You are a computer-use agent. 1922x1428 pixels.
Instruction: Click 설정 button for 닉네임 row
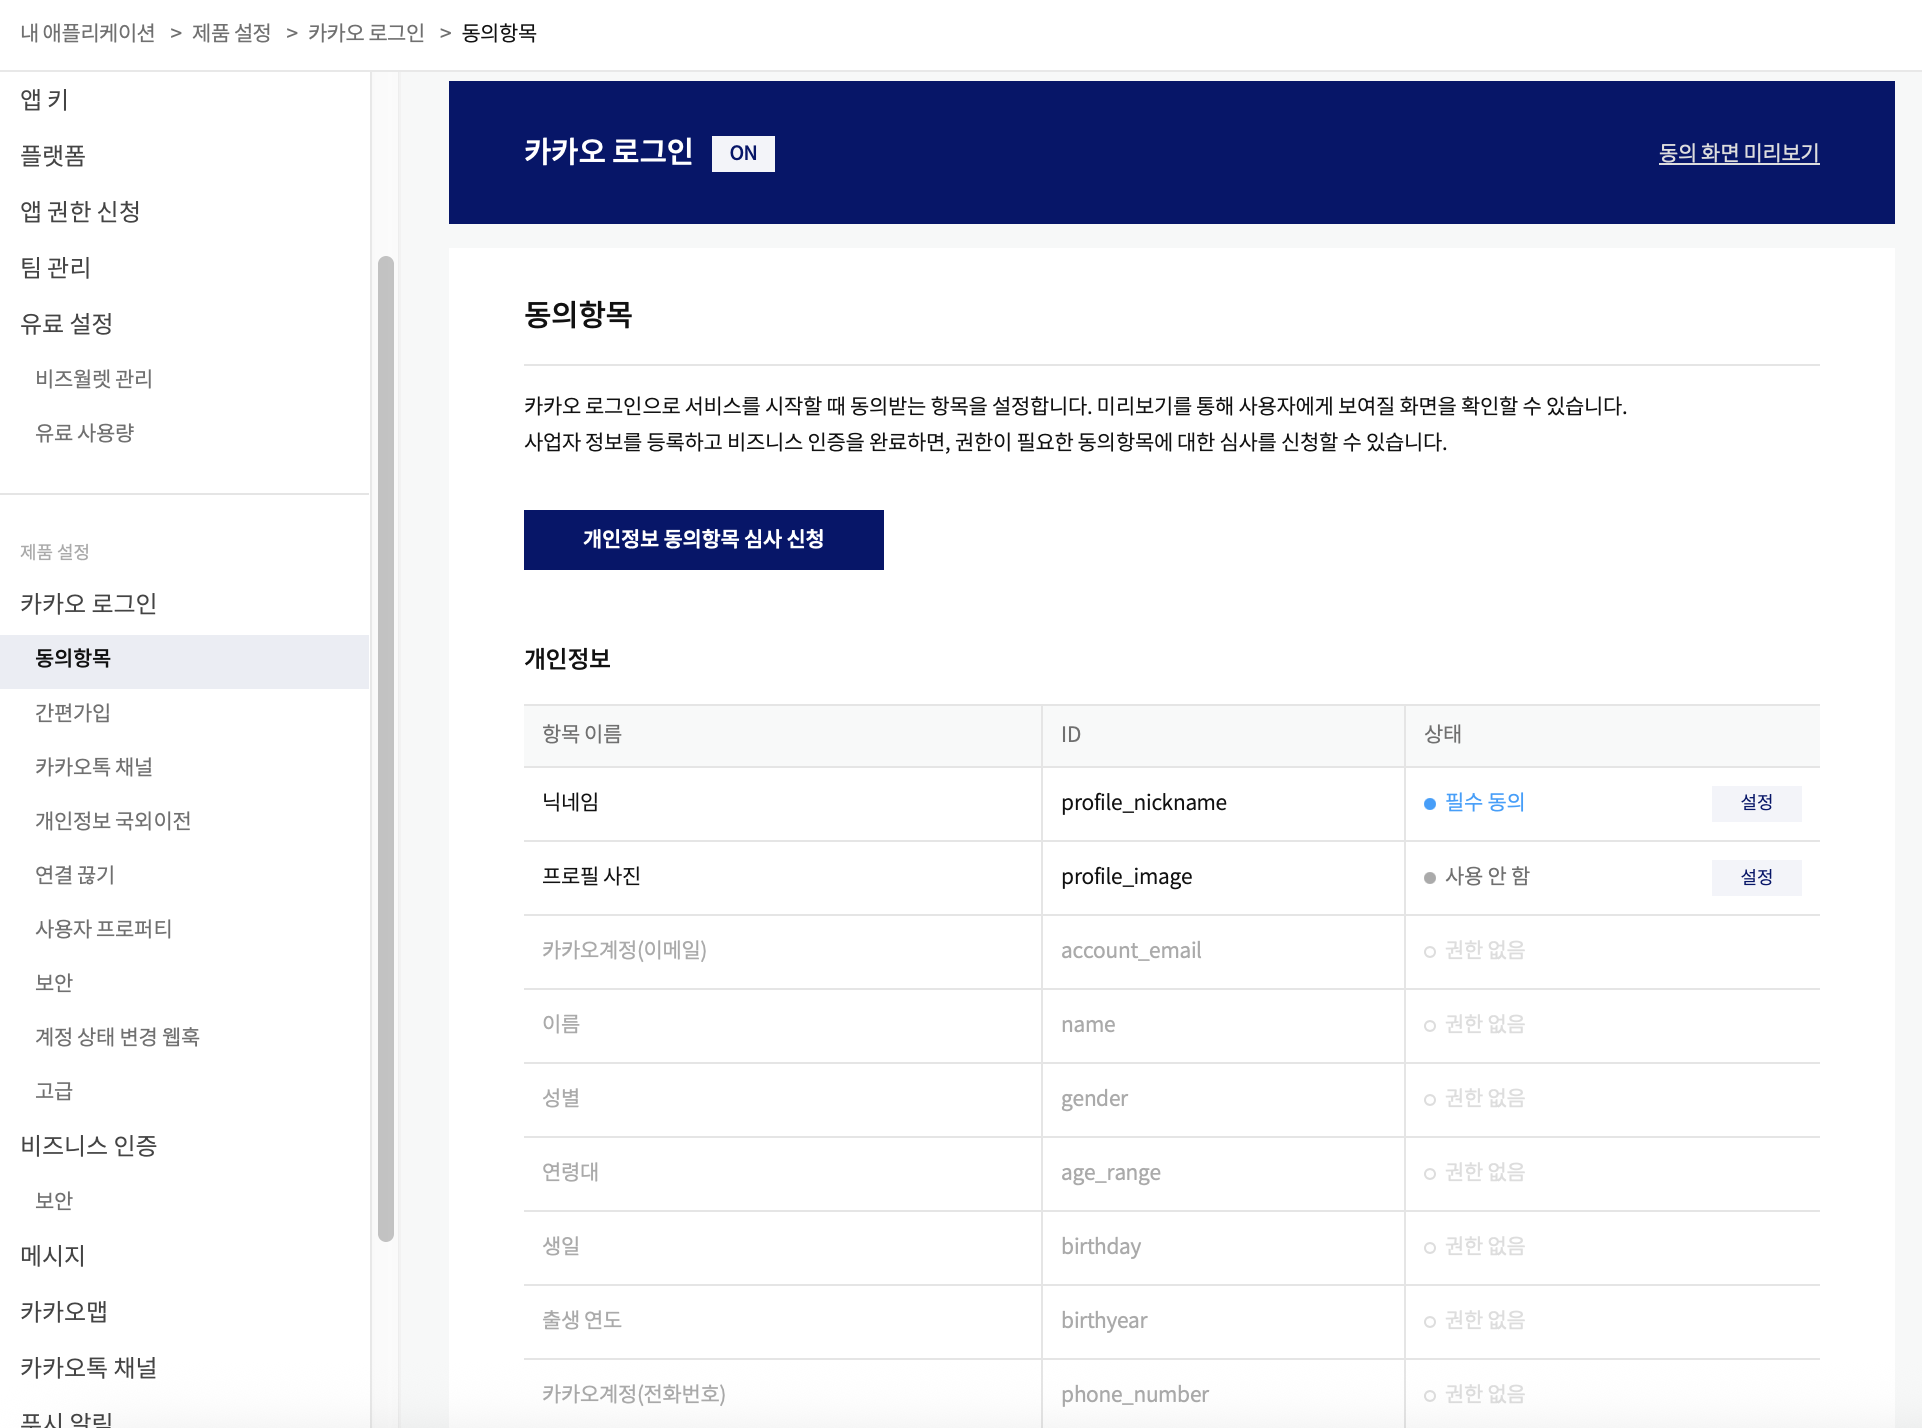pos(1756,803)
